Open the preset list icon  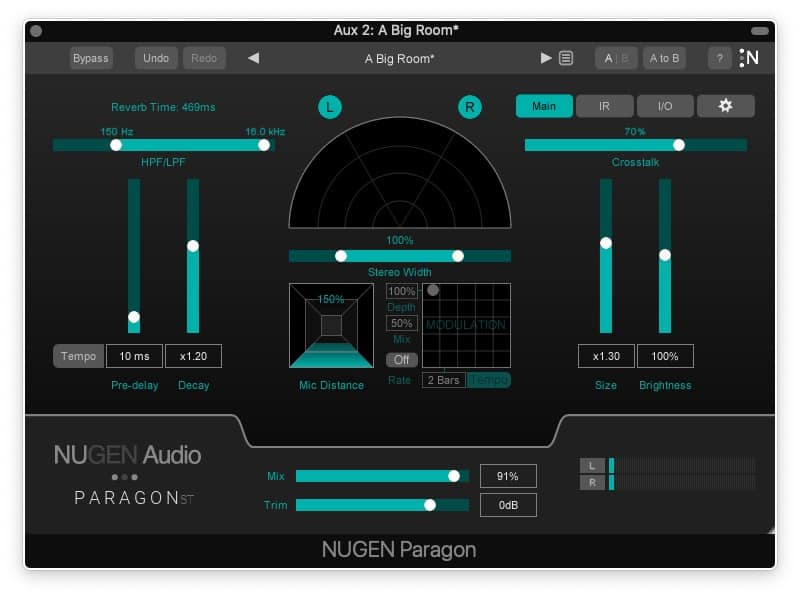(566, 58)
